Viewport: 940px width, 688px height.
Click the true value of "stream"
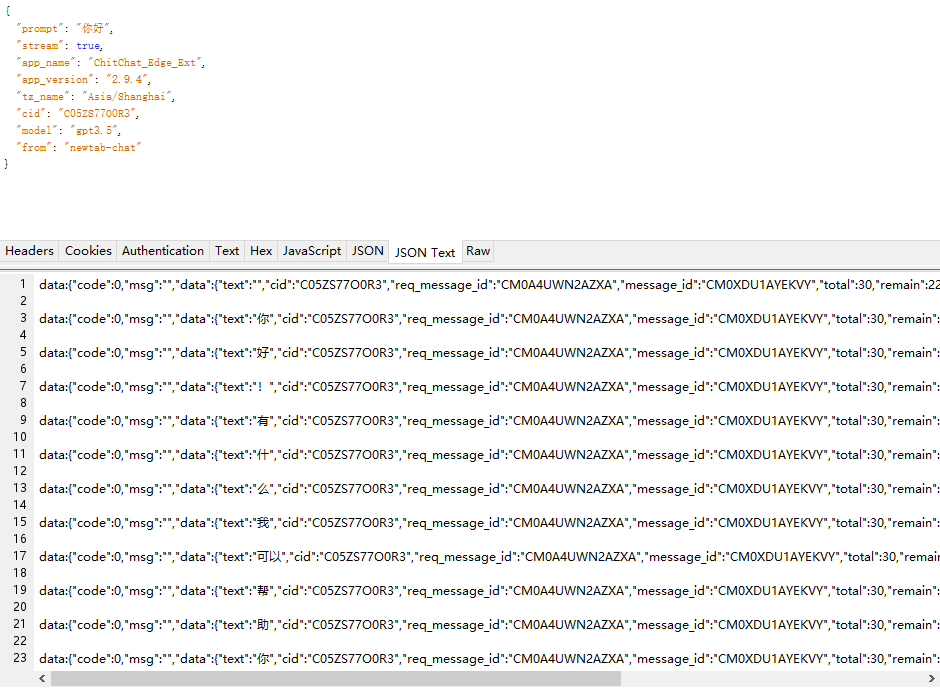click(88, 46)
